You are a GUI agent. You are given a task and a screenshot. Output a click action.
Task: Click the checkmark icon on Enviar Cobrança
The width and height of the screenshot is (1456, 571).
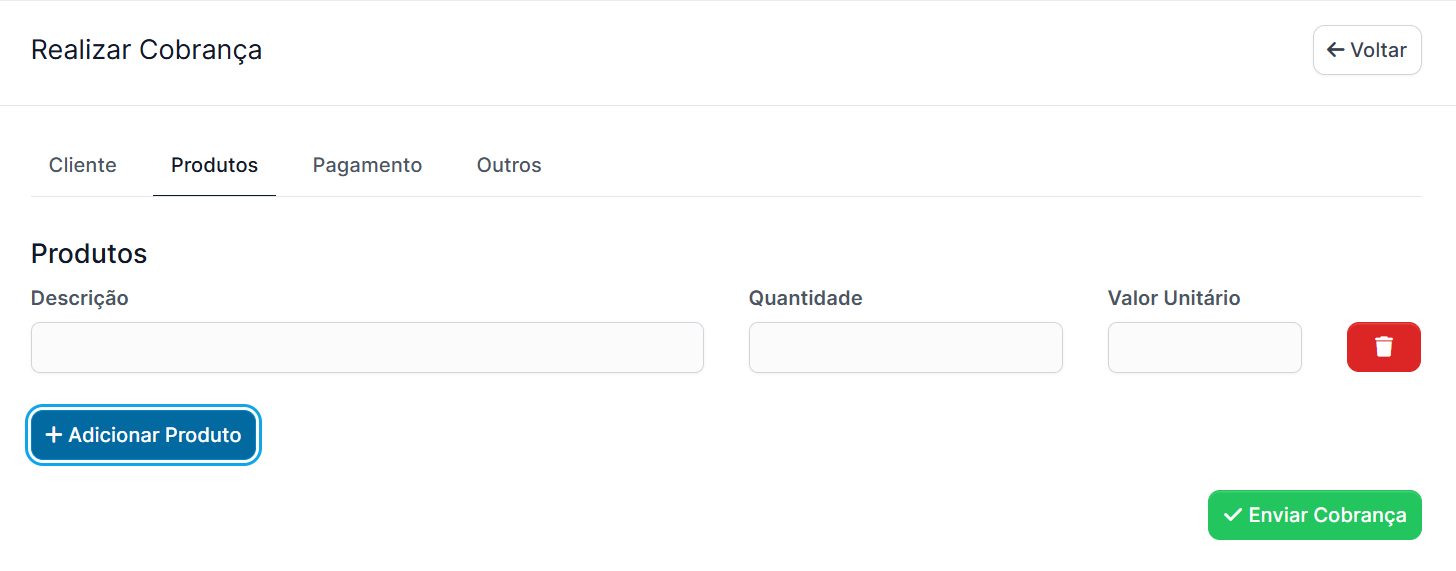point(1233,515)
